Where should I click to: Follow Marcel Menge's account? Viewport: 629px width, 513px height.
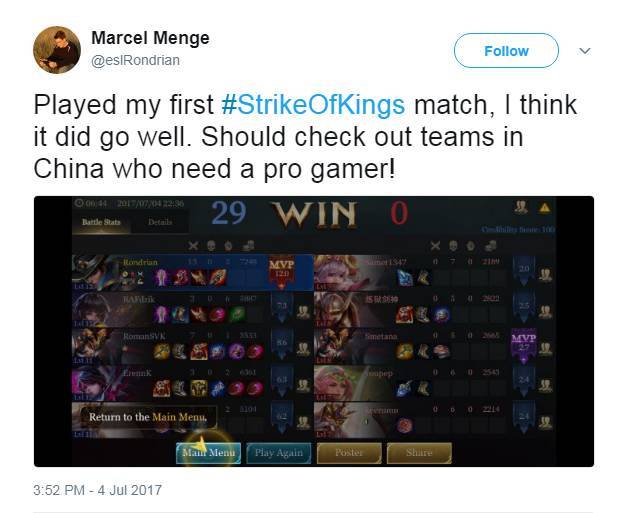[x=506, y=51]
